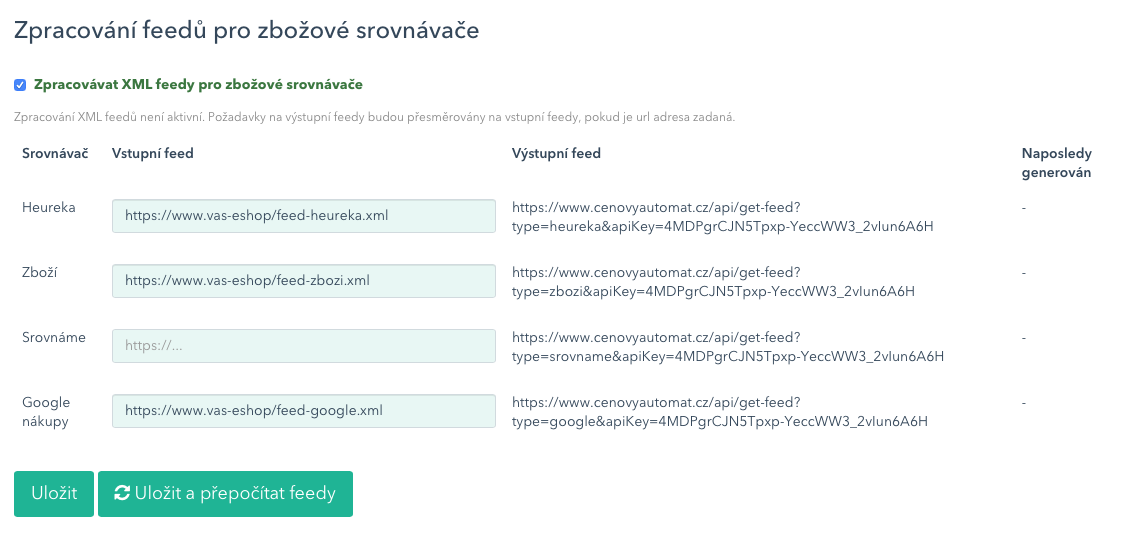Click the Srovnáme output feed URL
The image size is (1139, 544).
point(728,346)
